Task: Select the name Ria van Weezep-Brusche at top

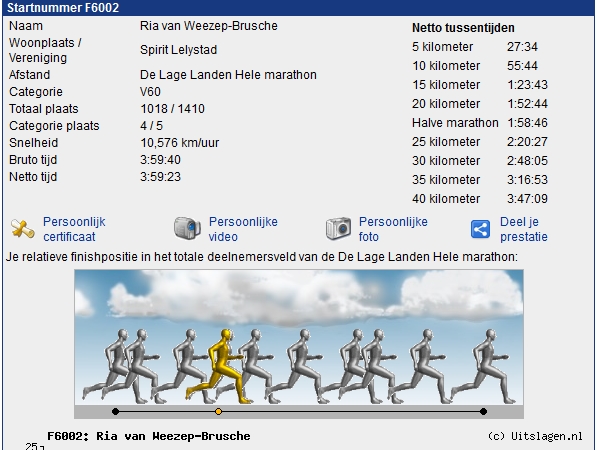Action: (x=208, y=25)
